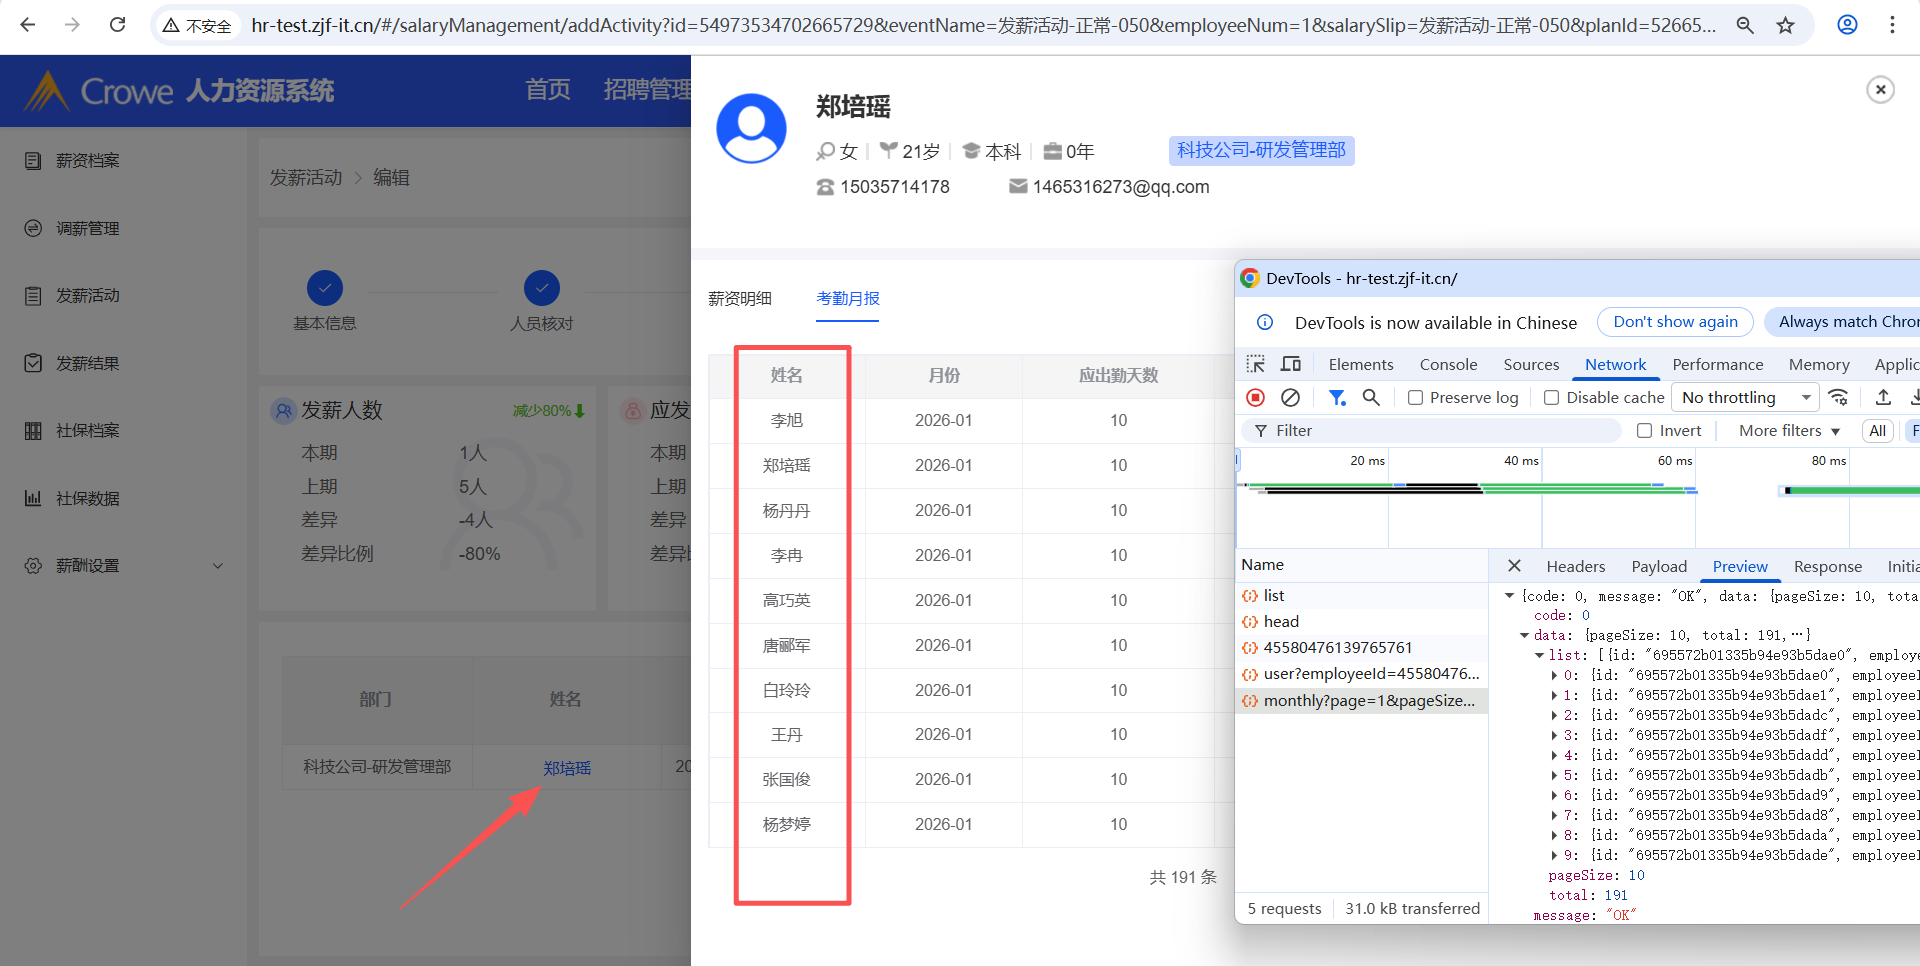The width and height of the screenshot is (1920, 966).
Task: Stop recording network log in DevTools
Action: tap(1256, 398)
